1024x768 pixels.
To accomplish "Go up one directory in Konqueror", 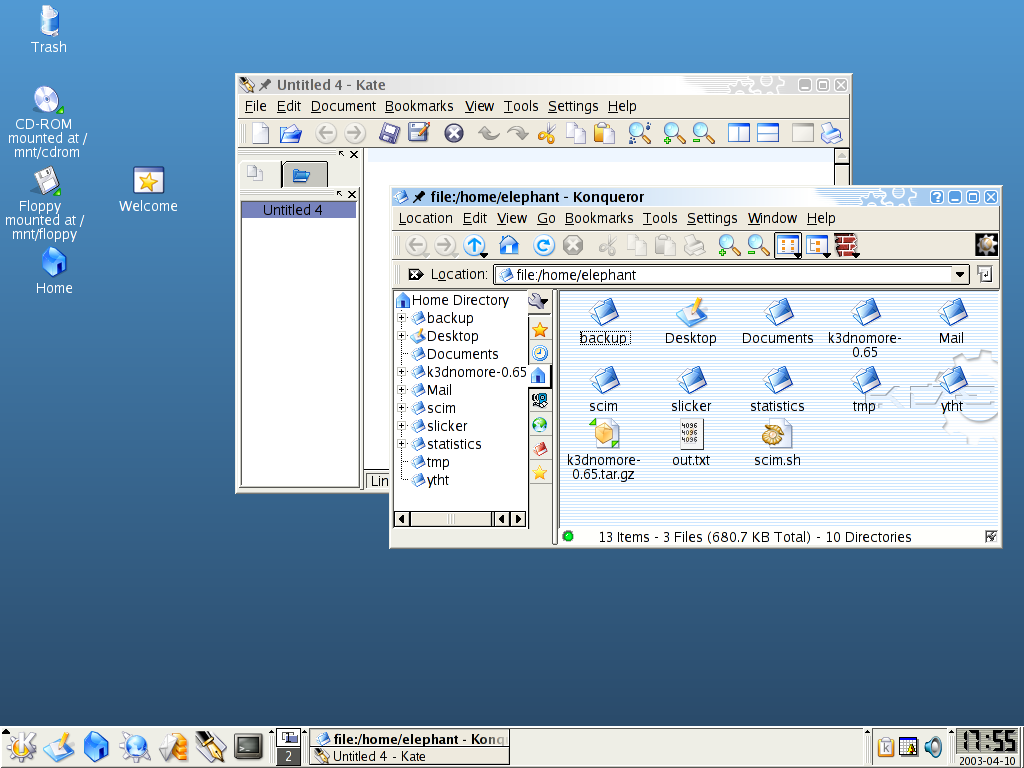I will (473, 246).
